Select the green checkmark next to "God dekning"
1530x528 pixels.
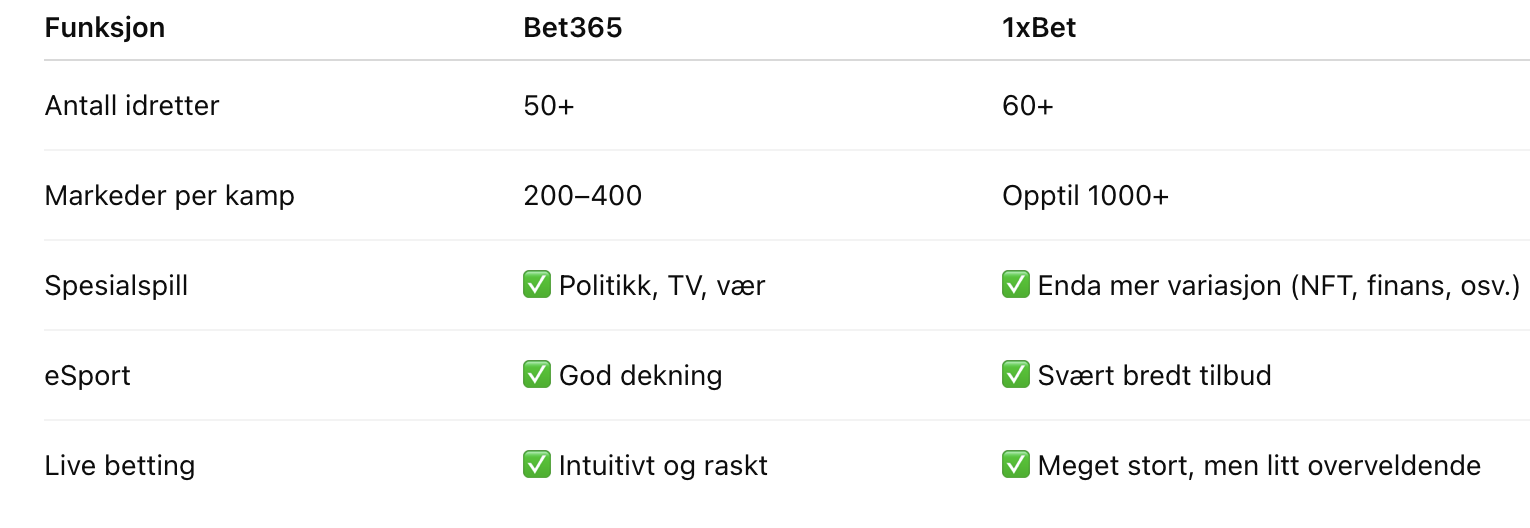(x=537, y=376)
